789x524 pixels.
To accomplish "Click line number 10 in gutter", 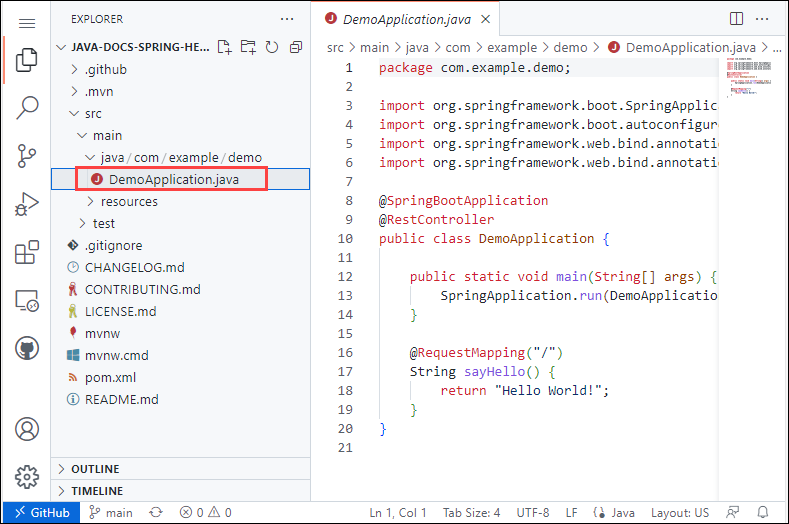I will pyautogui.click(x=345, y=239).
